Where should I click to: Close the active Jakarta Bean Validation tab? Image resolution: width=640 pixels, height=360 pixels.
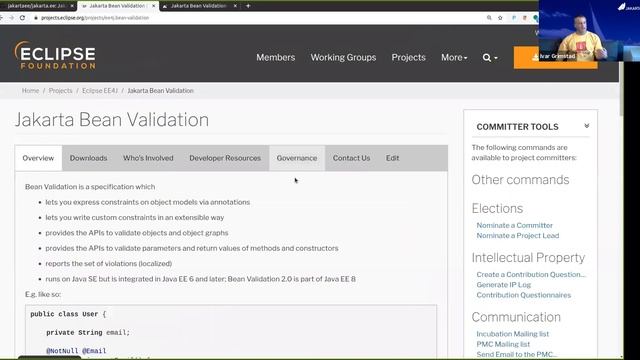click(x=153, y=6)
